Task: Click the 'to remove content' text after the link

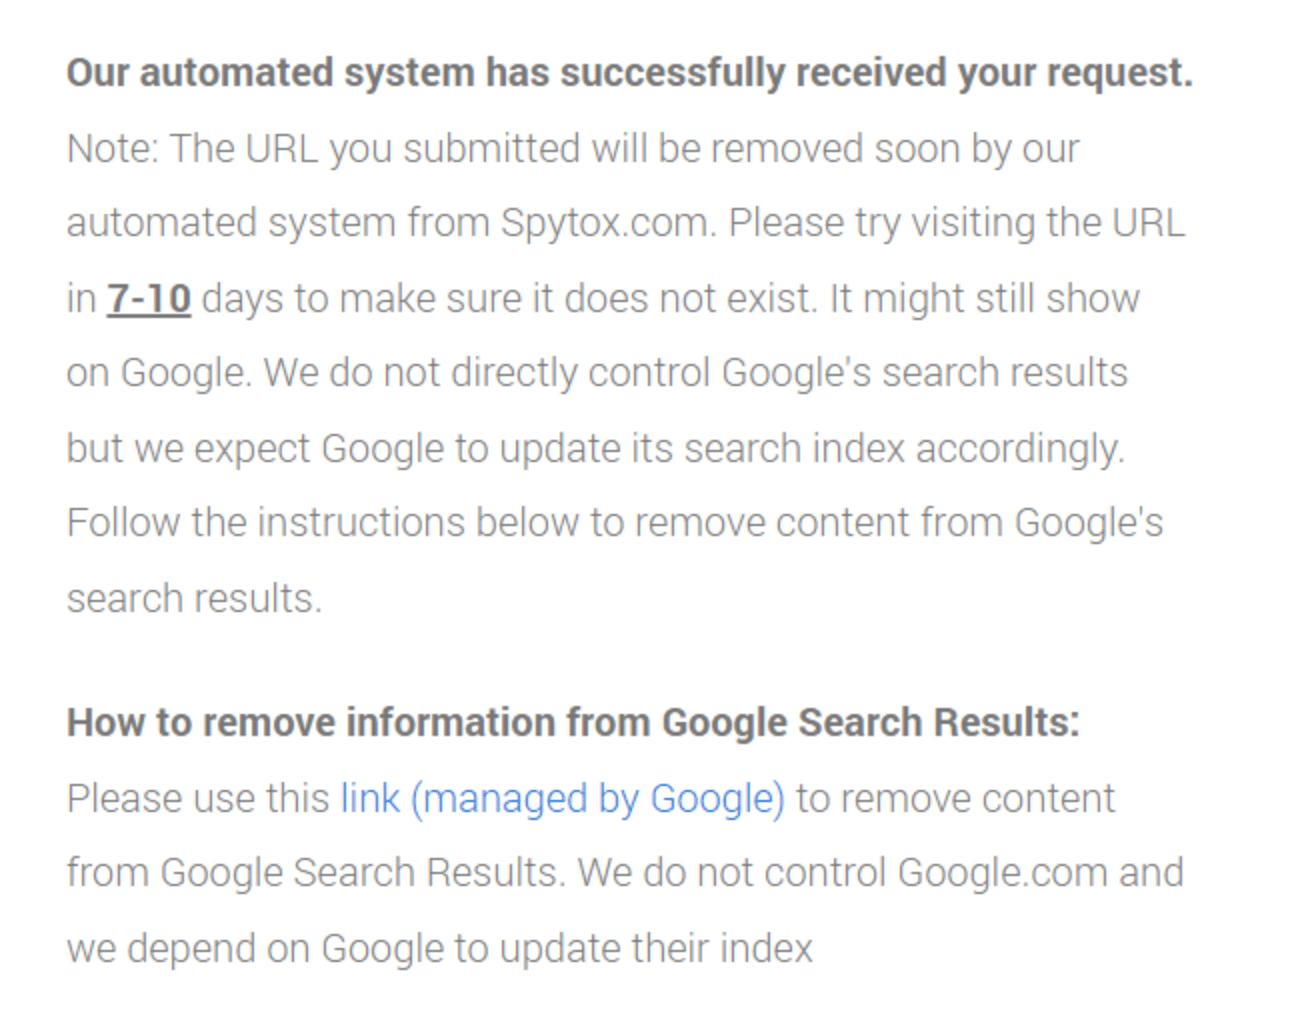Action: pos(955,799)
